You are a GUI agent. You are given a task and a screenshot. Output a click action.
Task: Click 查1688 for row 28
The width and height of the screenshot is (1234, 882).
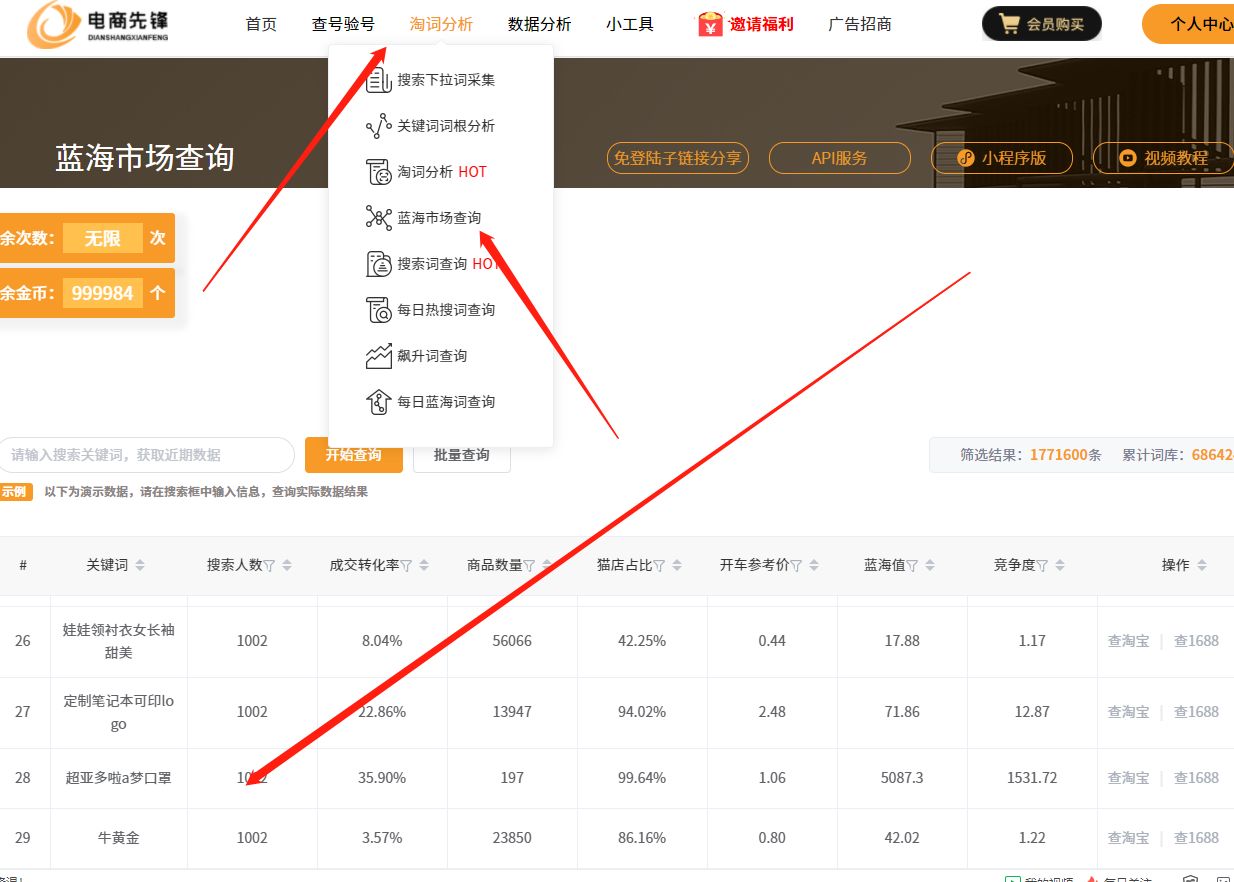pyautogui.click(x=1196, y=778)
